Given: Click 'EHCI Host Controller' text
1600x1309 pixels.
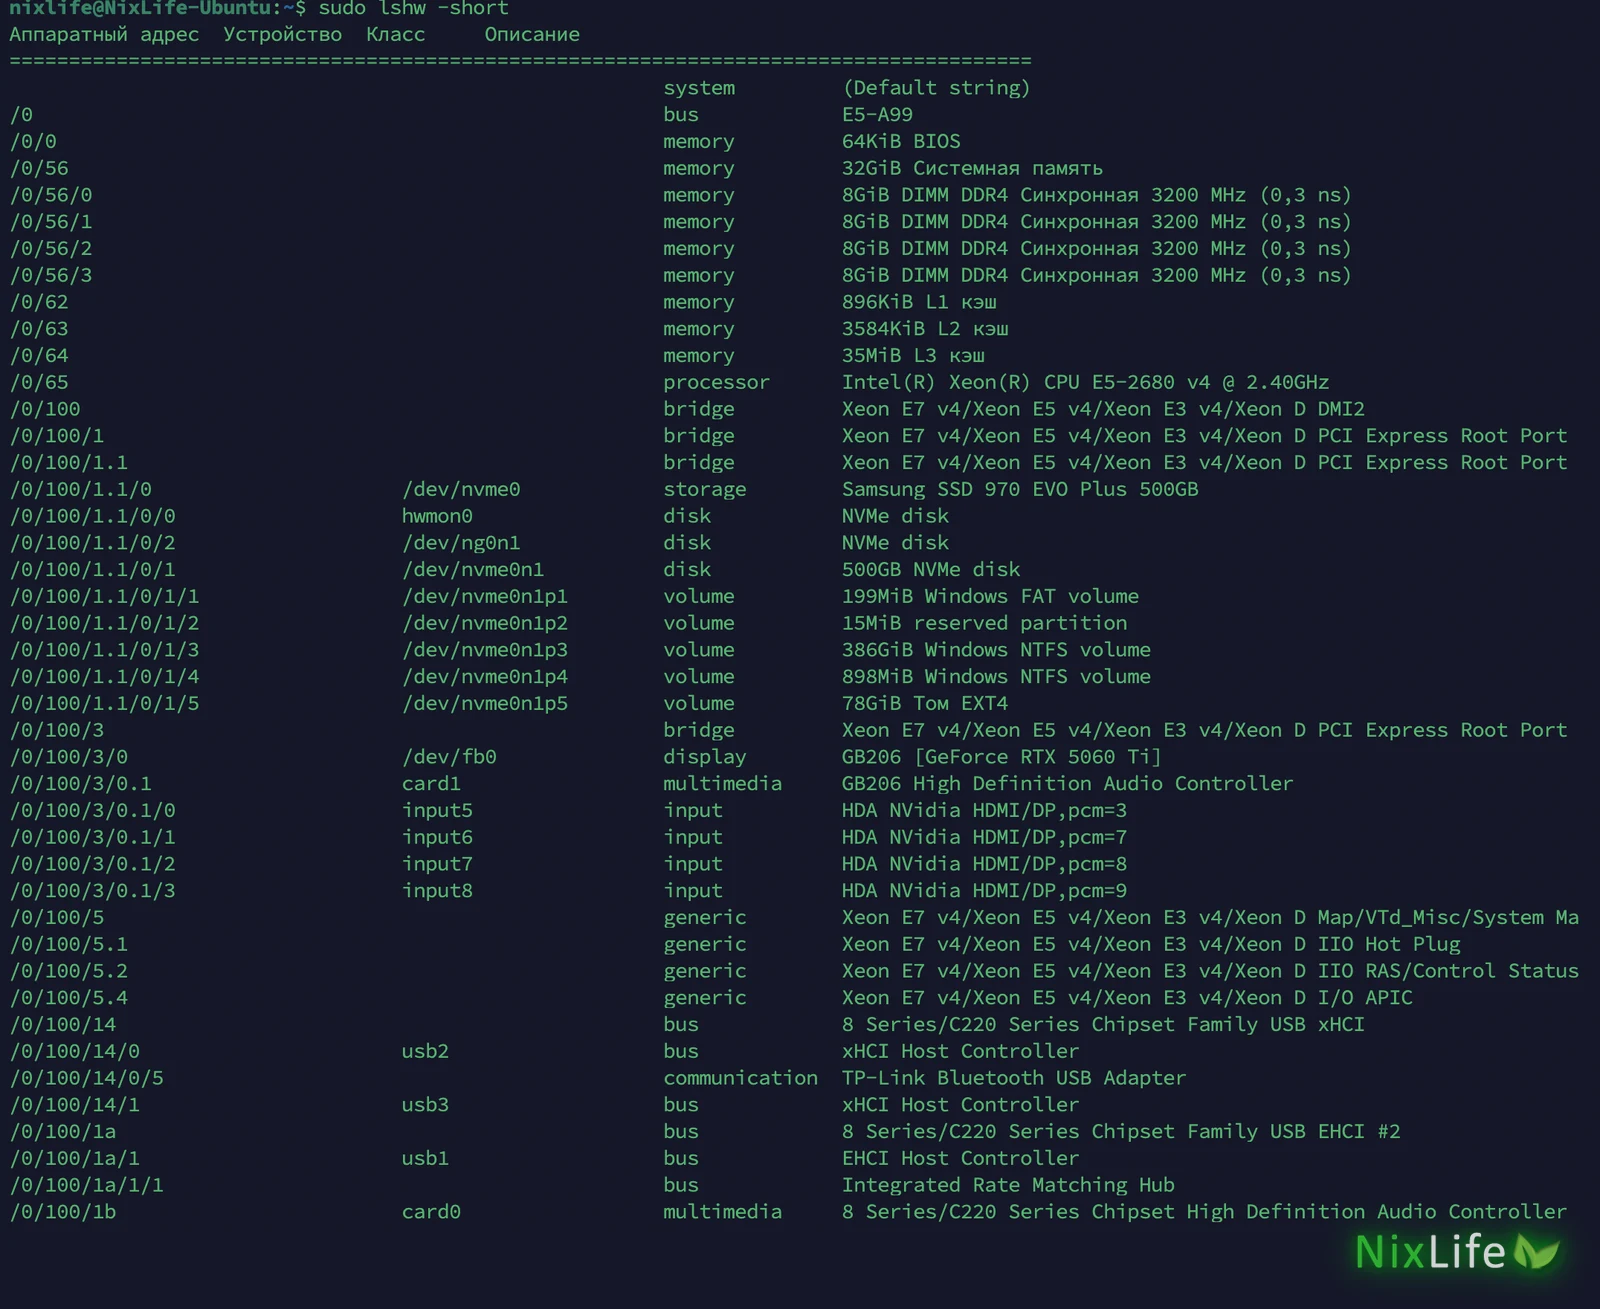Looking at the screenshot, I should (x=960, y=1158).
